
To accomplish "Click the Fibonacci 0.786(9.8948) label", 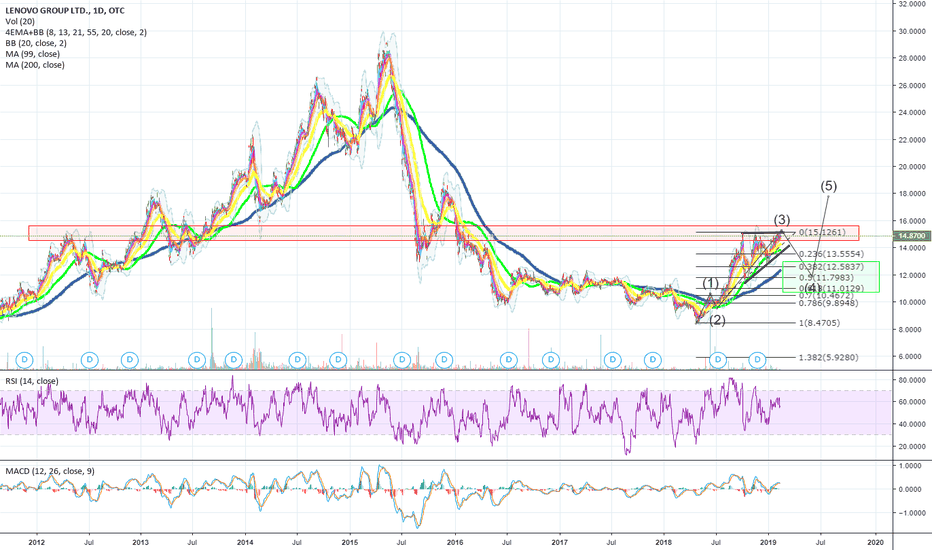I will (x=829, y=303).
